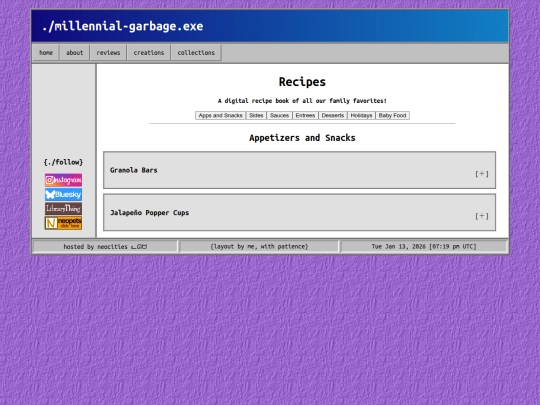Image resolution: width=540 pixels, height=405 pixels.
Task: Click the hosted by neocities footer text
Action: pos(105,247)
